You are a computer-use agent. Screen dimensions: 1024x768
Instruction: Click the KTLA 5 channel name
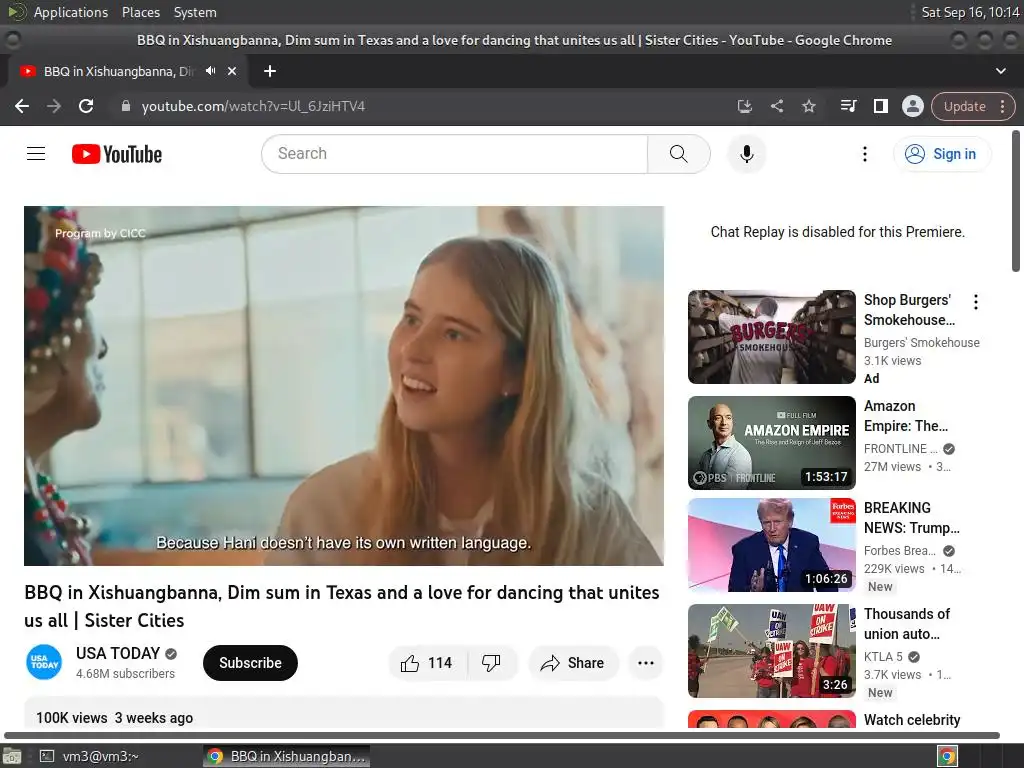[x=883, y=657]
